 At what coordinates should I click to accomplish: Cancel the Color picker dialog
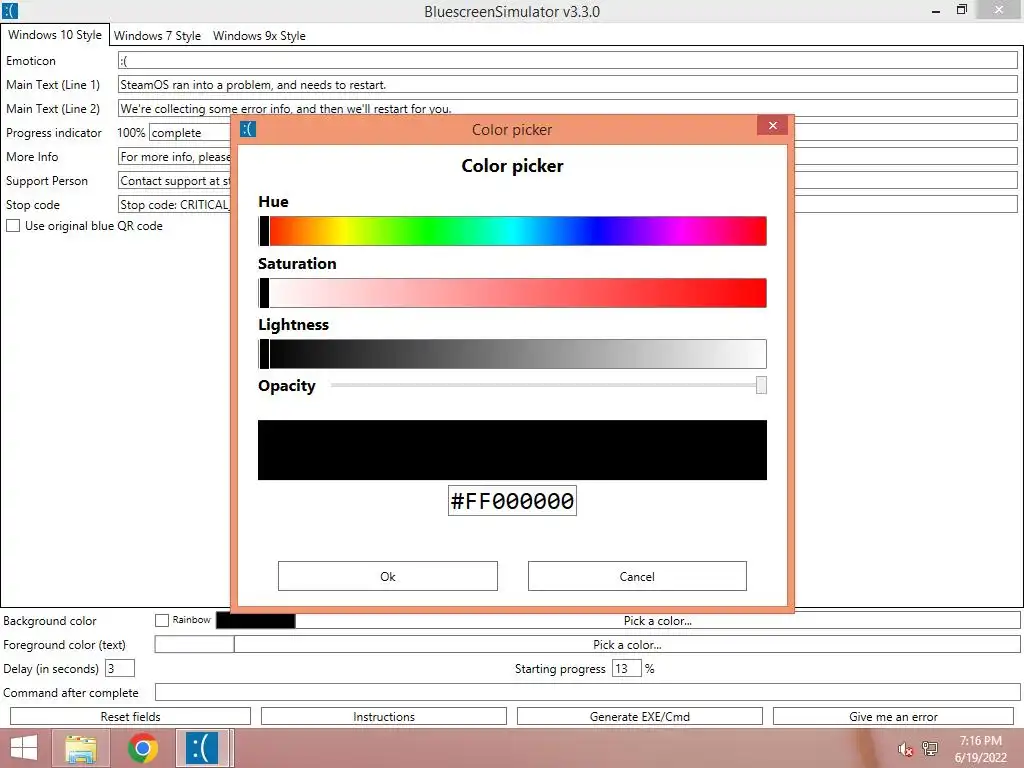click(x=637, y=576)
